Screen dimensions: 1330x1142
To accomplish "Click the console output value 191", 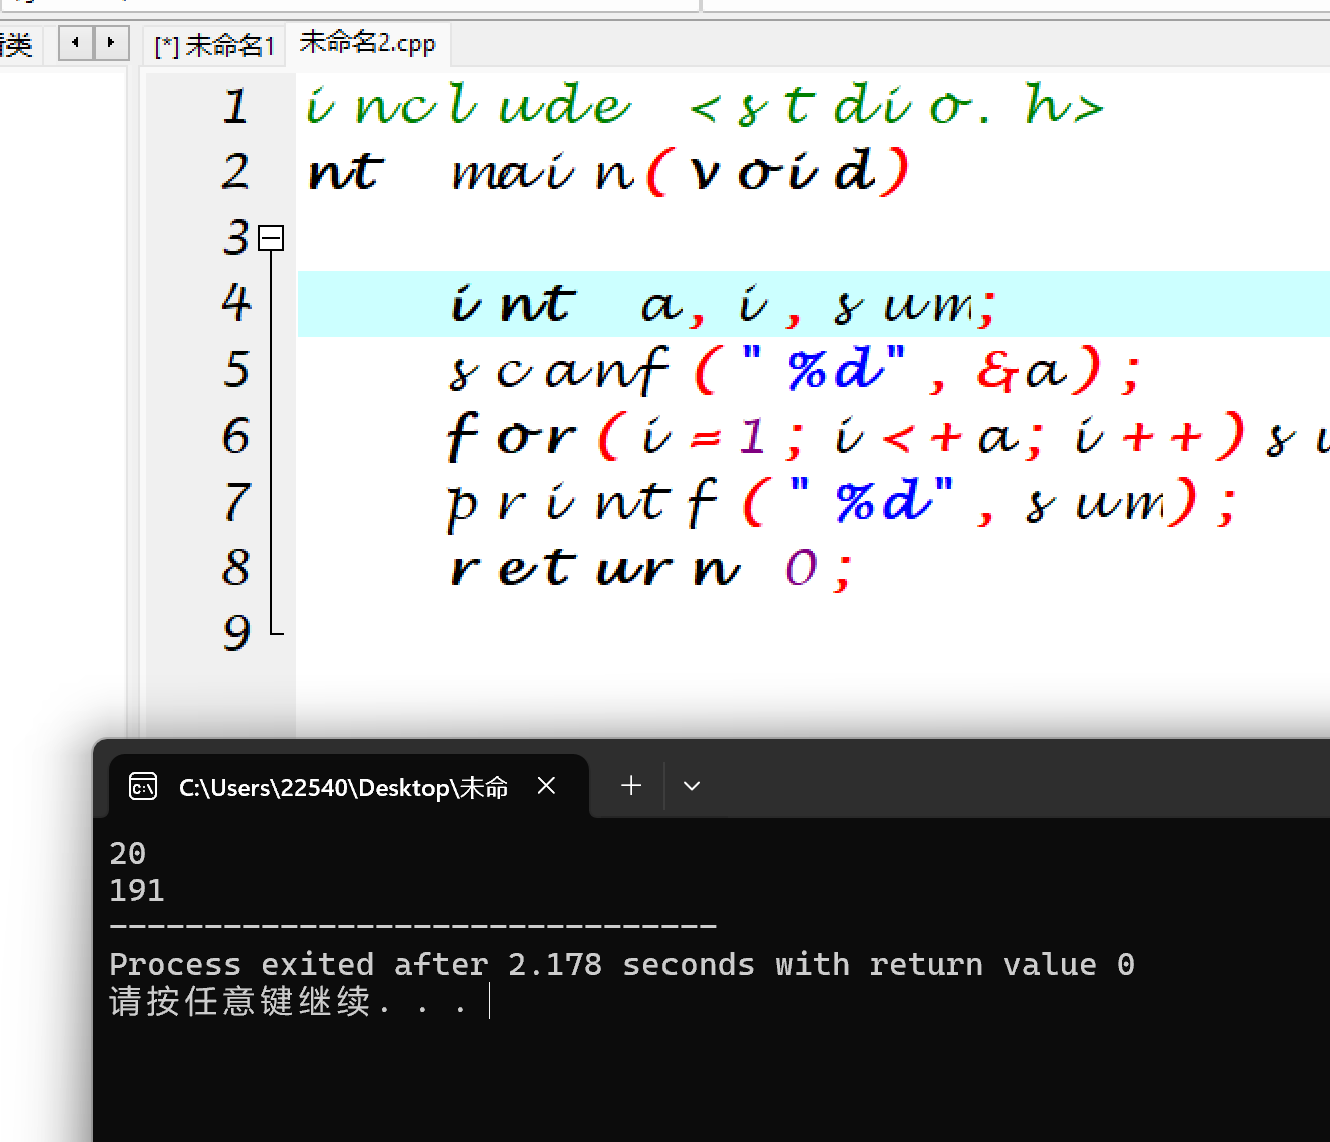I will [136, 890].
